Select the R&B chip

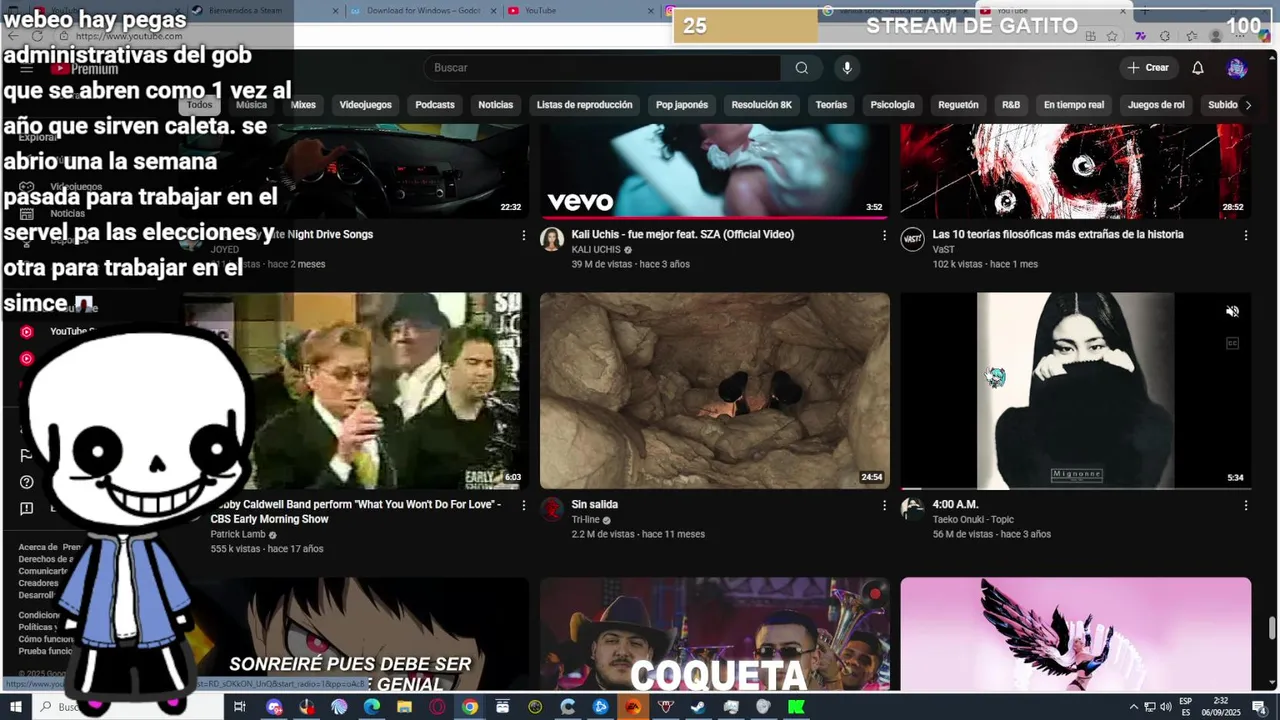[1011, 105]
